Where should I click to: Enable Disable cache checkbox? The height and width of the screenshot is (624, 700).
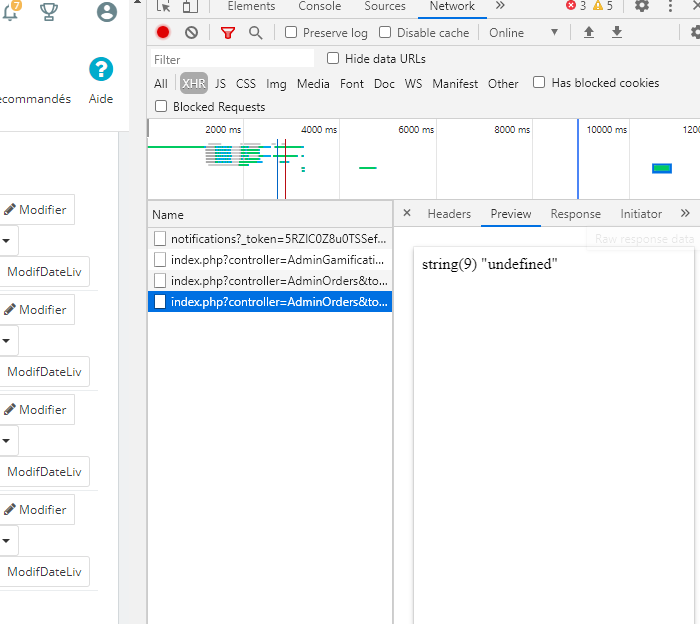385,32
